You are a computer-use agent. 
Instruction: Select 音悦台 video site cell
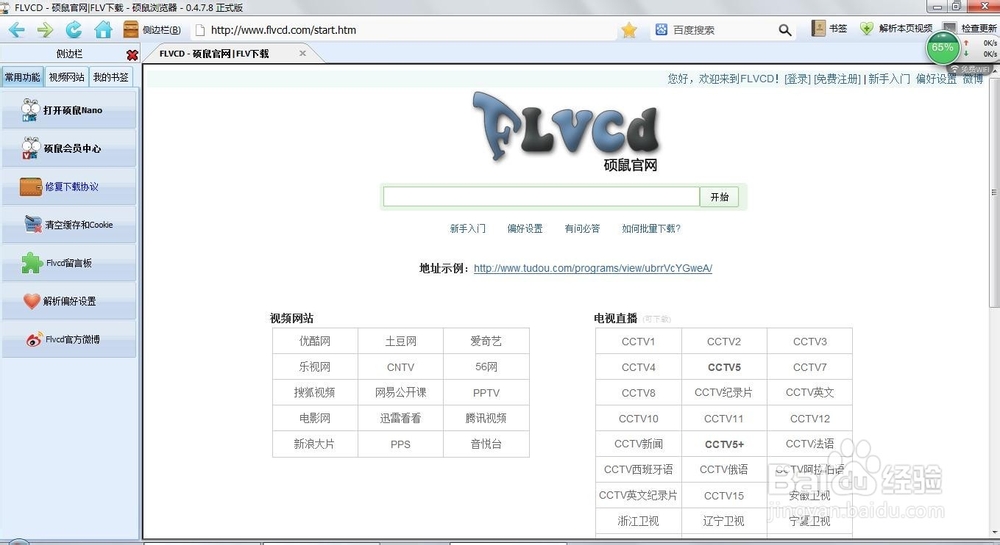[x=486, y=444]
